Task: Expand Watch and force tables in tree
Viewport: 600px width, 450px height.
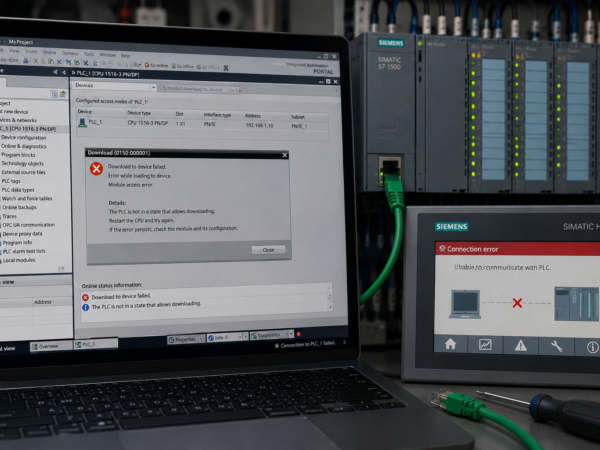Action: point(27,199)
